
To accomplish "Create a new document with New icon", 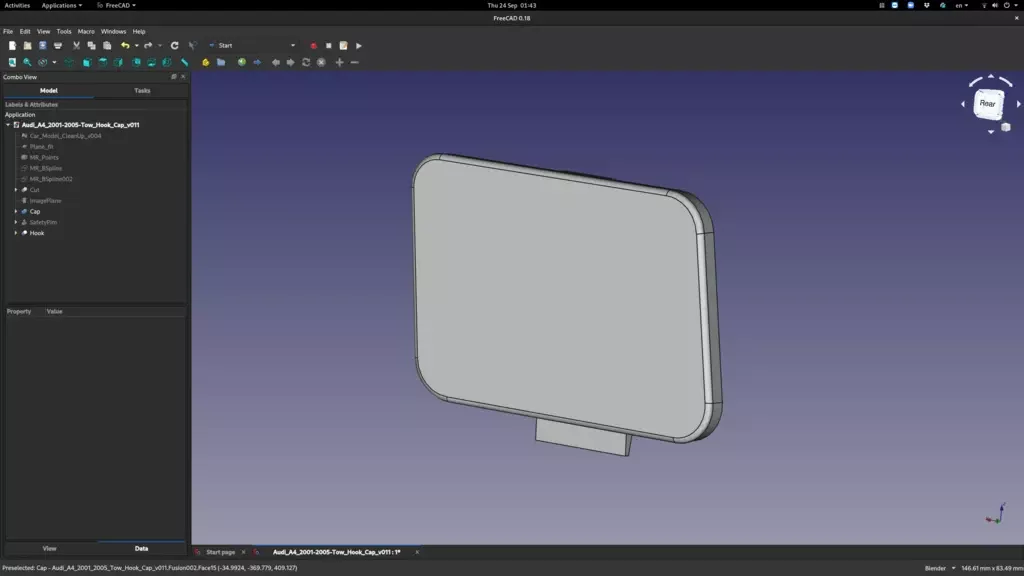I will 12,46.
